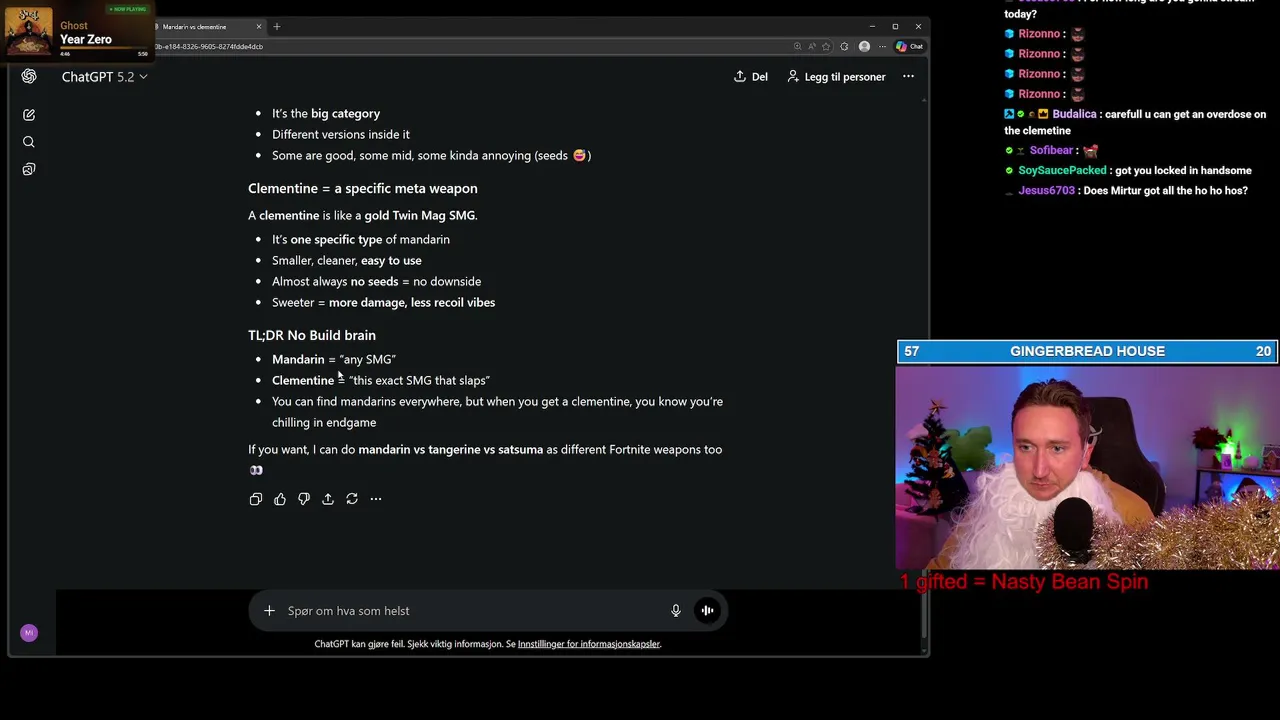1280x720 pixels.
Task: Click Jesus6703 username in stream chat
Action: coord(1046,190)
